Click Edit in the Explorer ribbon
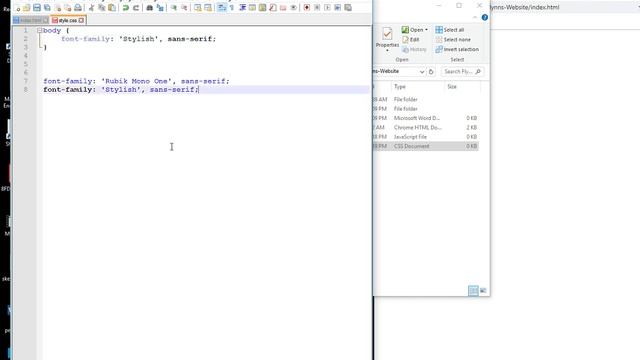 411,40
